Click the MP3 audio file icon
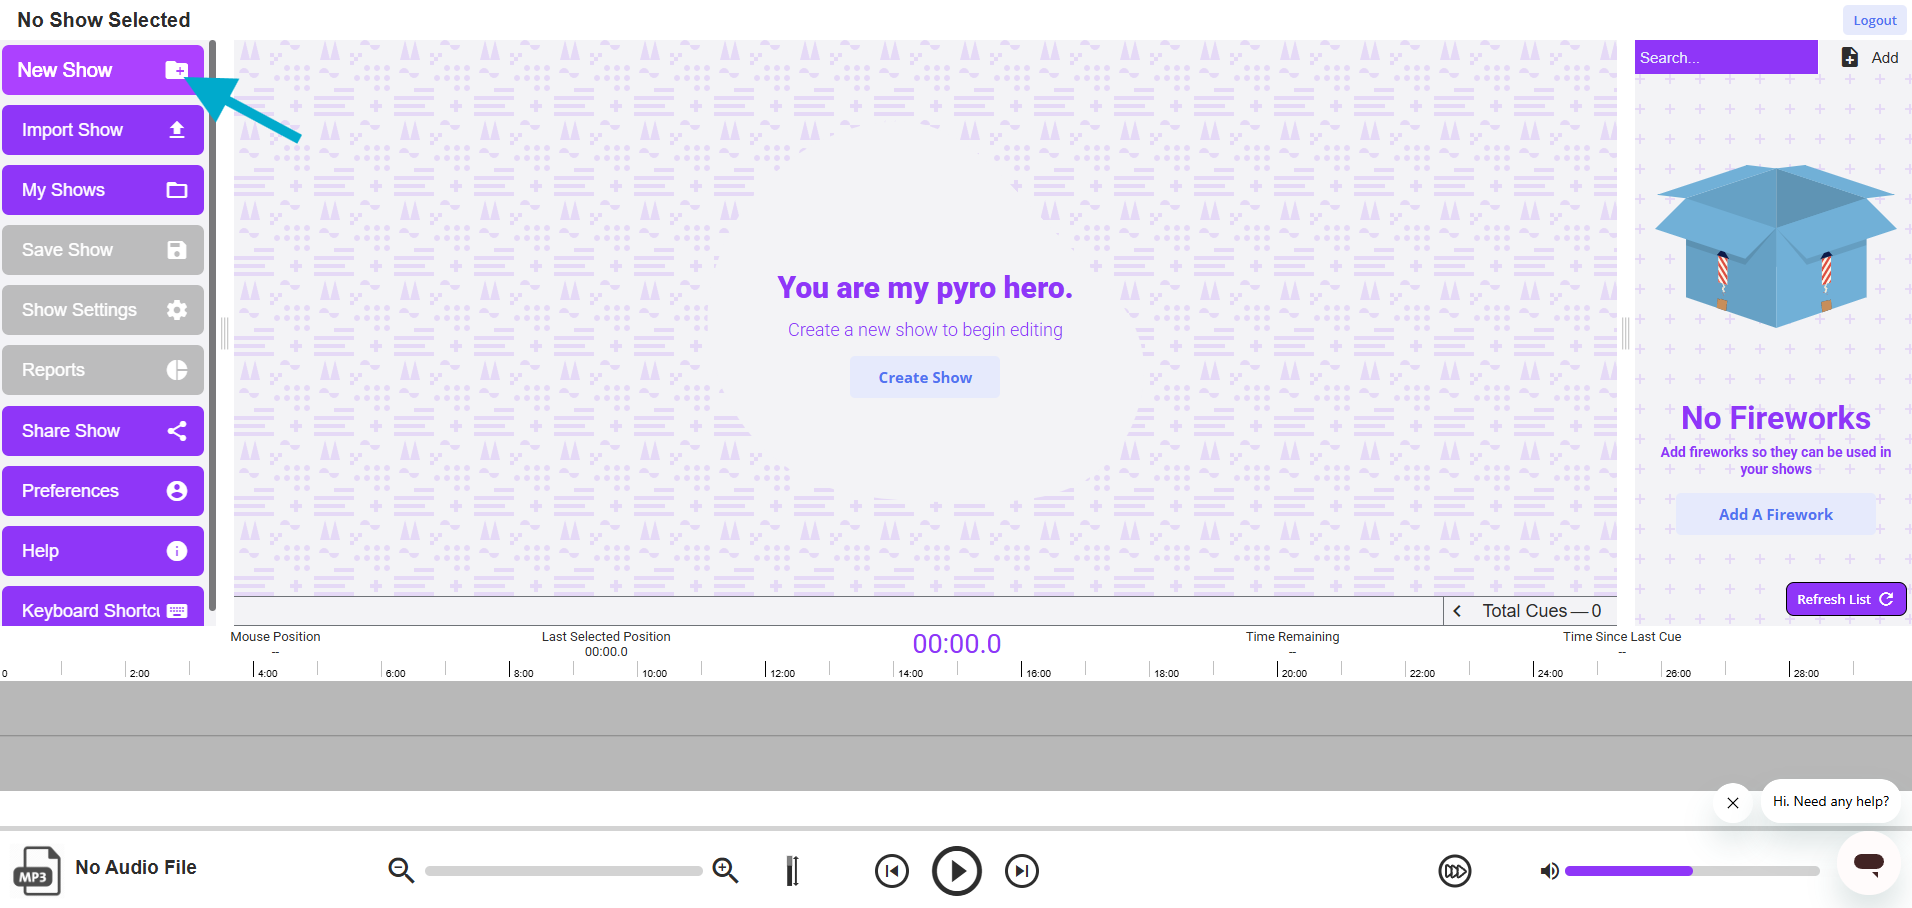The height and width of the screenshot is (908, 1912). tap(36, 870)
